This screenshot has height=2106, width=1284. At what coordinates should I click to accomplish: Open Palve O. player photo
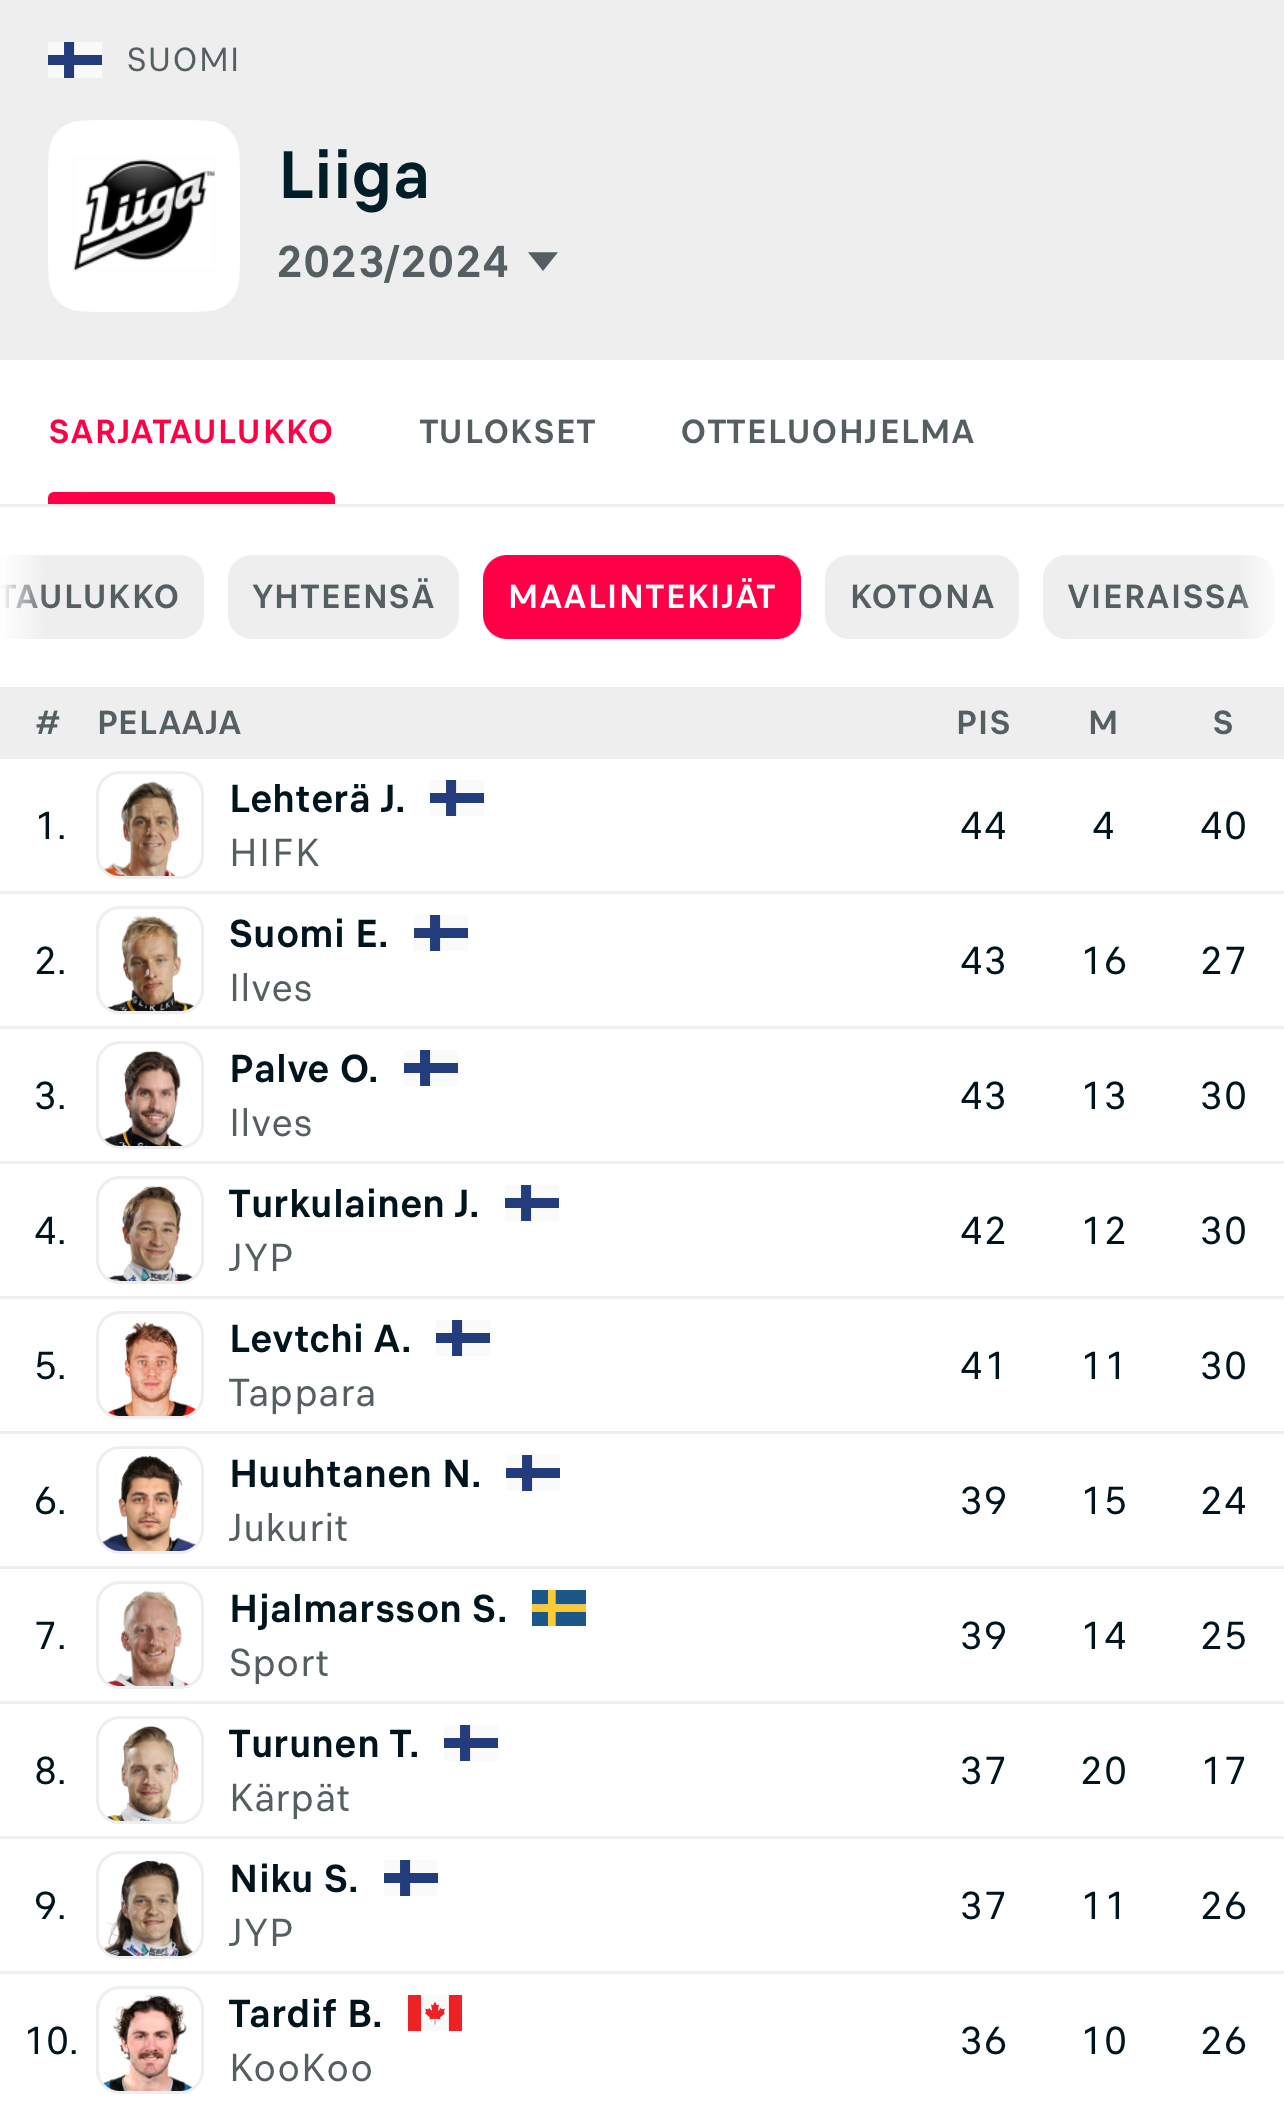click(150, 1095)
